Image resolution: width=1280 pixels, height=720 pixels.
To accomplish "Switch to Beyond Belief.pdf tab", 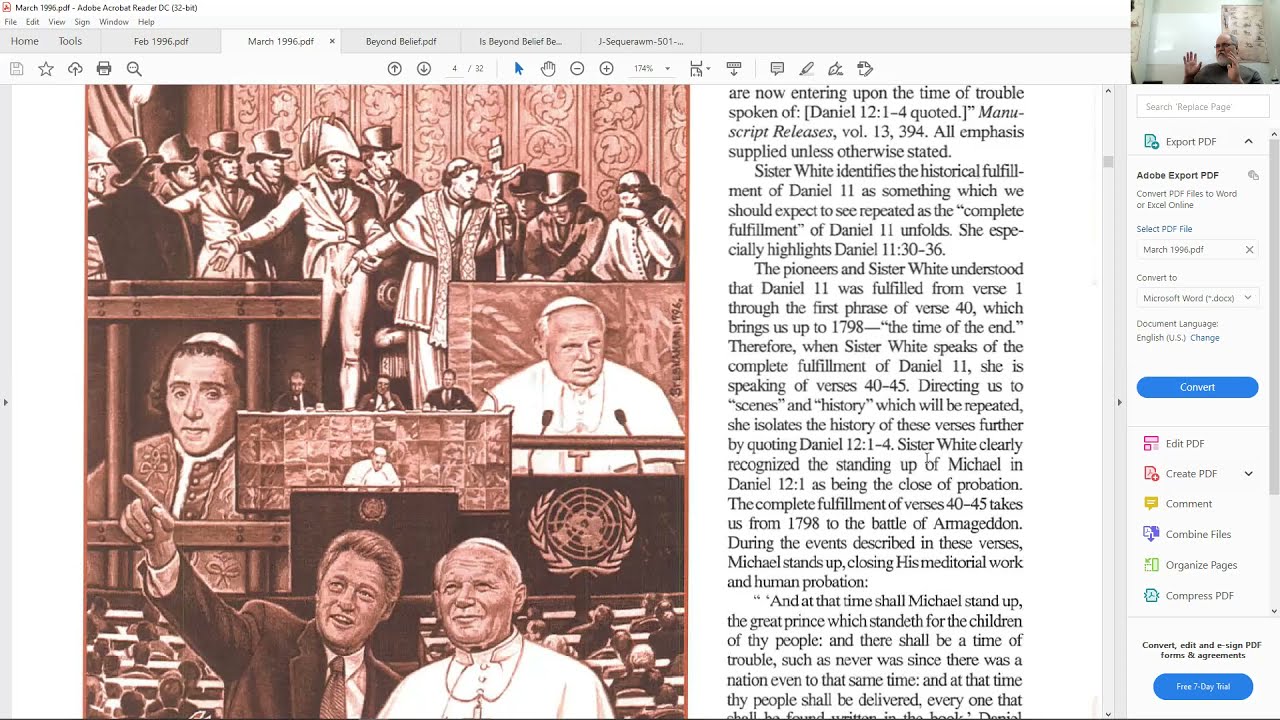I will point(401,42).
